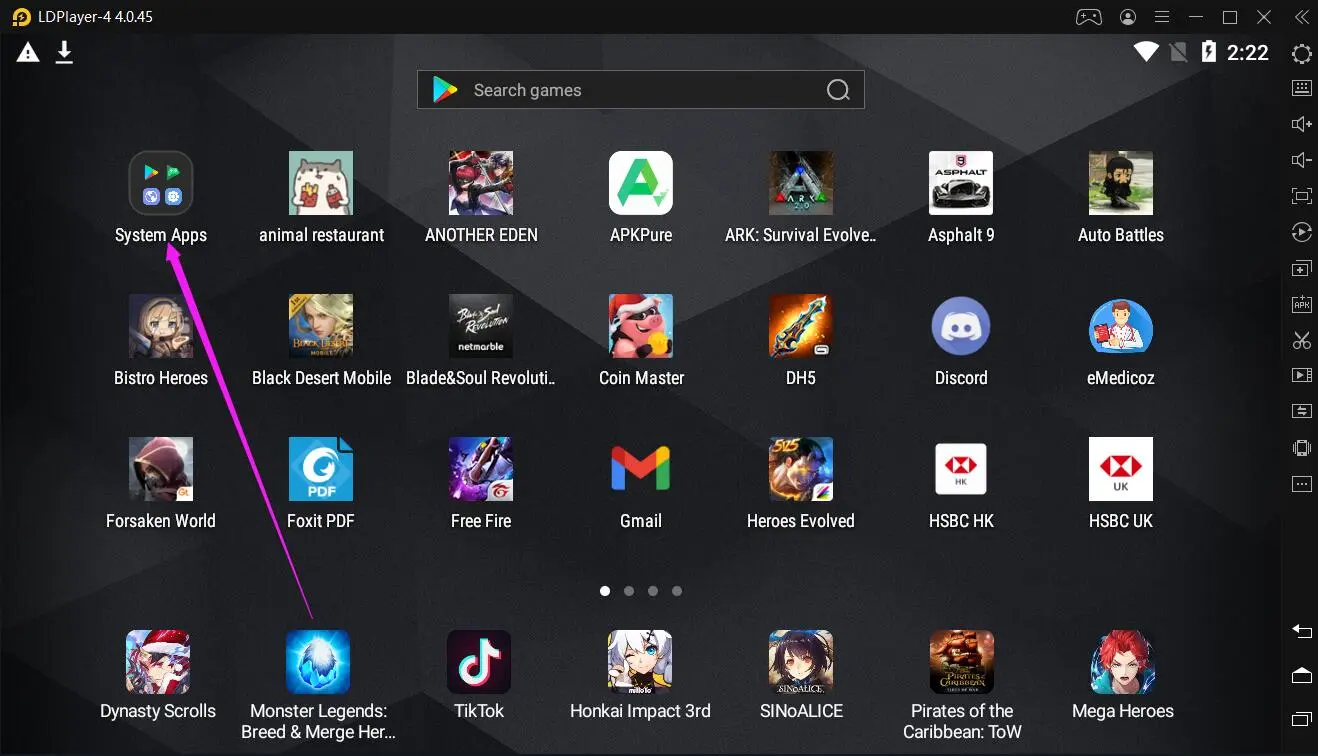This screenshot has width=1318, height=756.
Task: Click in the Search games field
Action: 641,90
